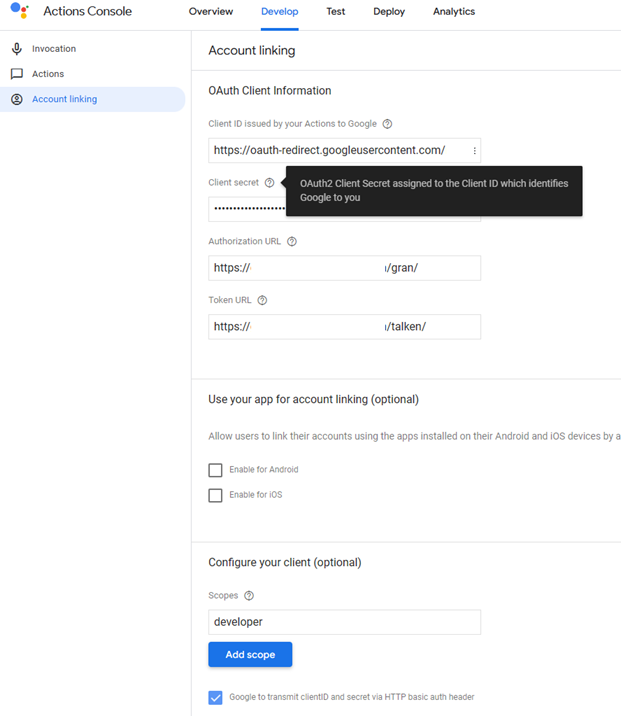Click 'Configure your client (optional)' heading

coord(284,562)
